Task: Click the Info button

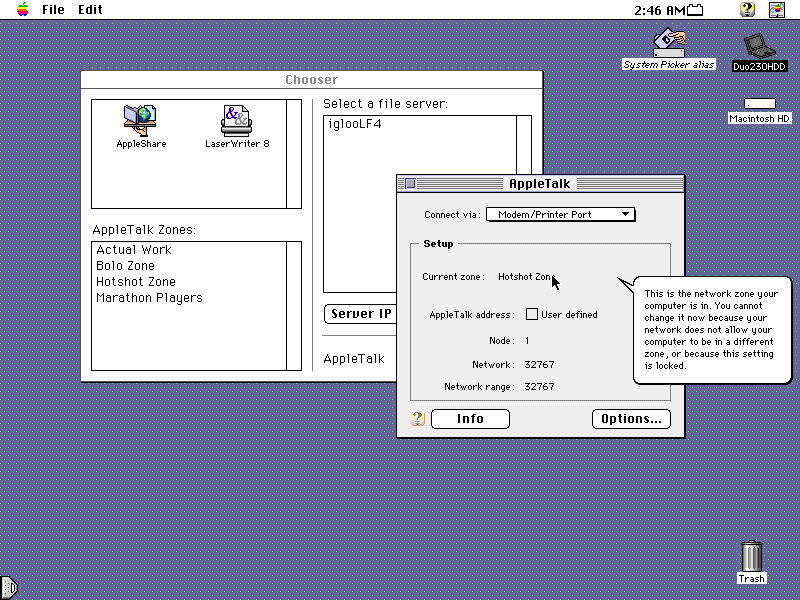Action: (x=470, y=419)
